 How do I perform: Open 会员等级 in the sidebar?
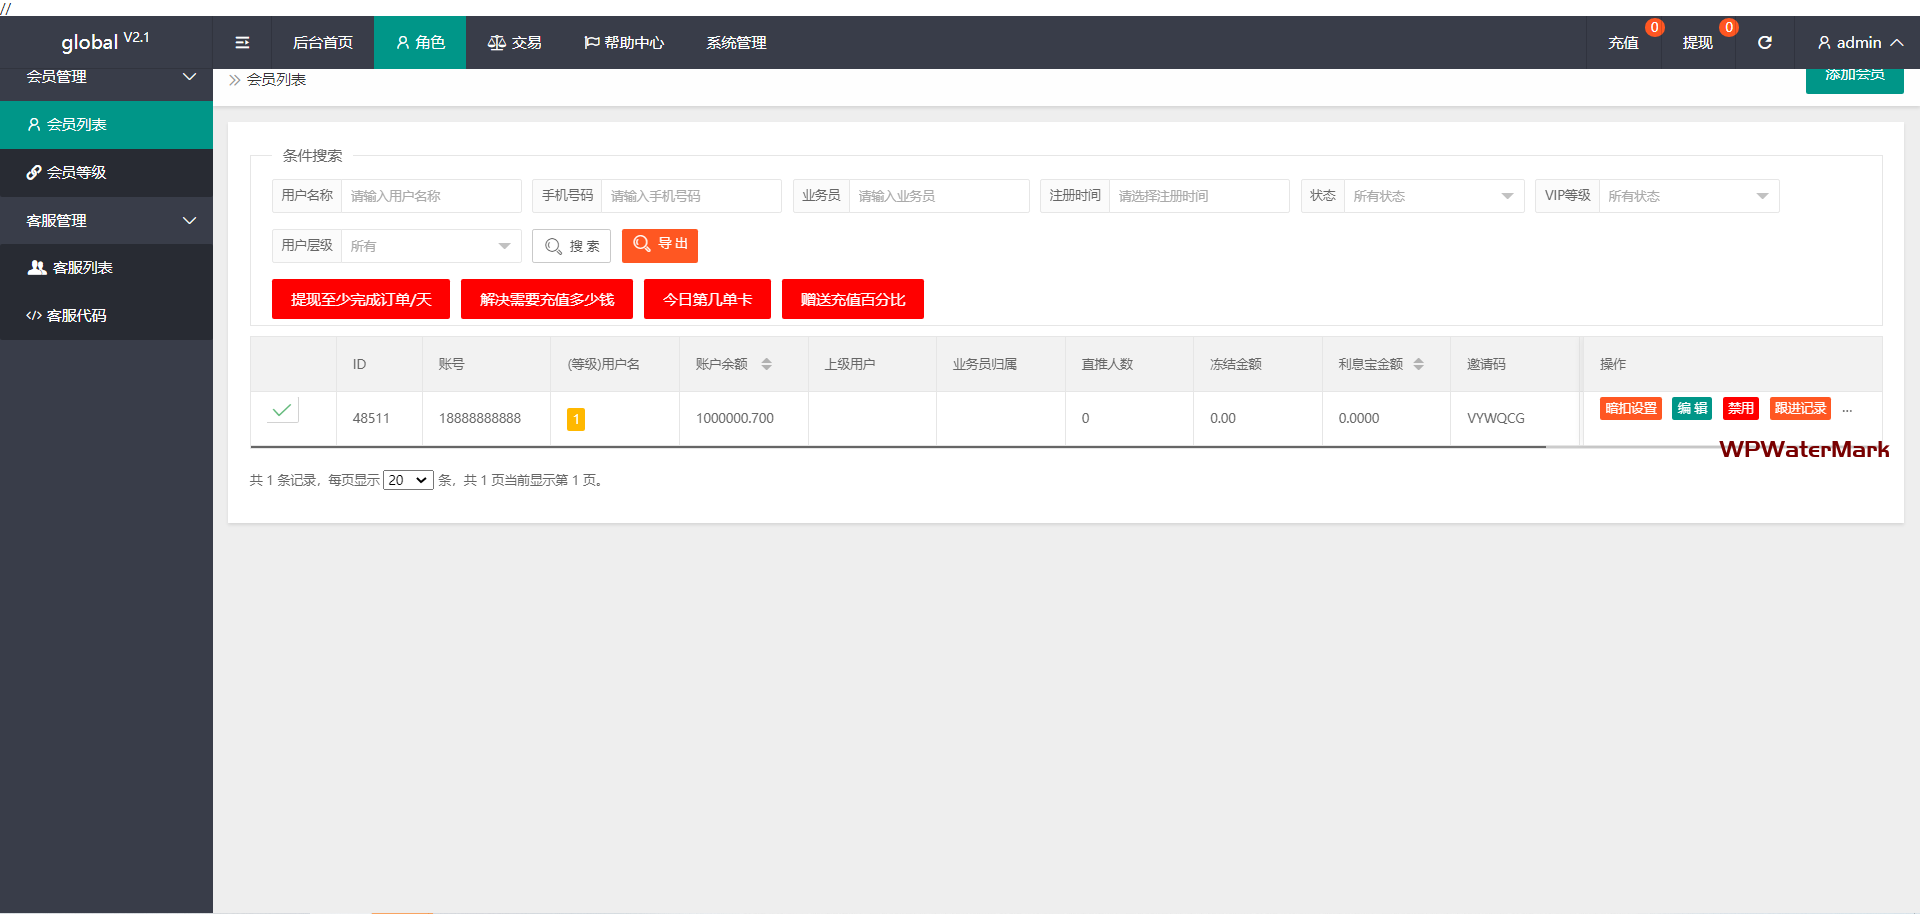pyautogui.click(x=76, y=172)
